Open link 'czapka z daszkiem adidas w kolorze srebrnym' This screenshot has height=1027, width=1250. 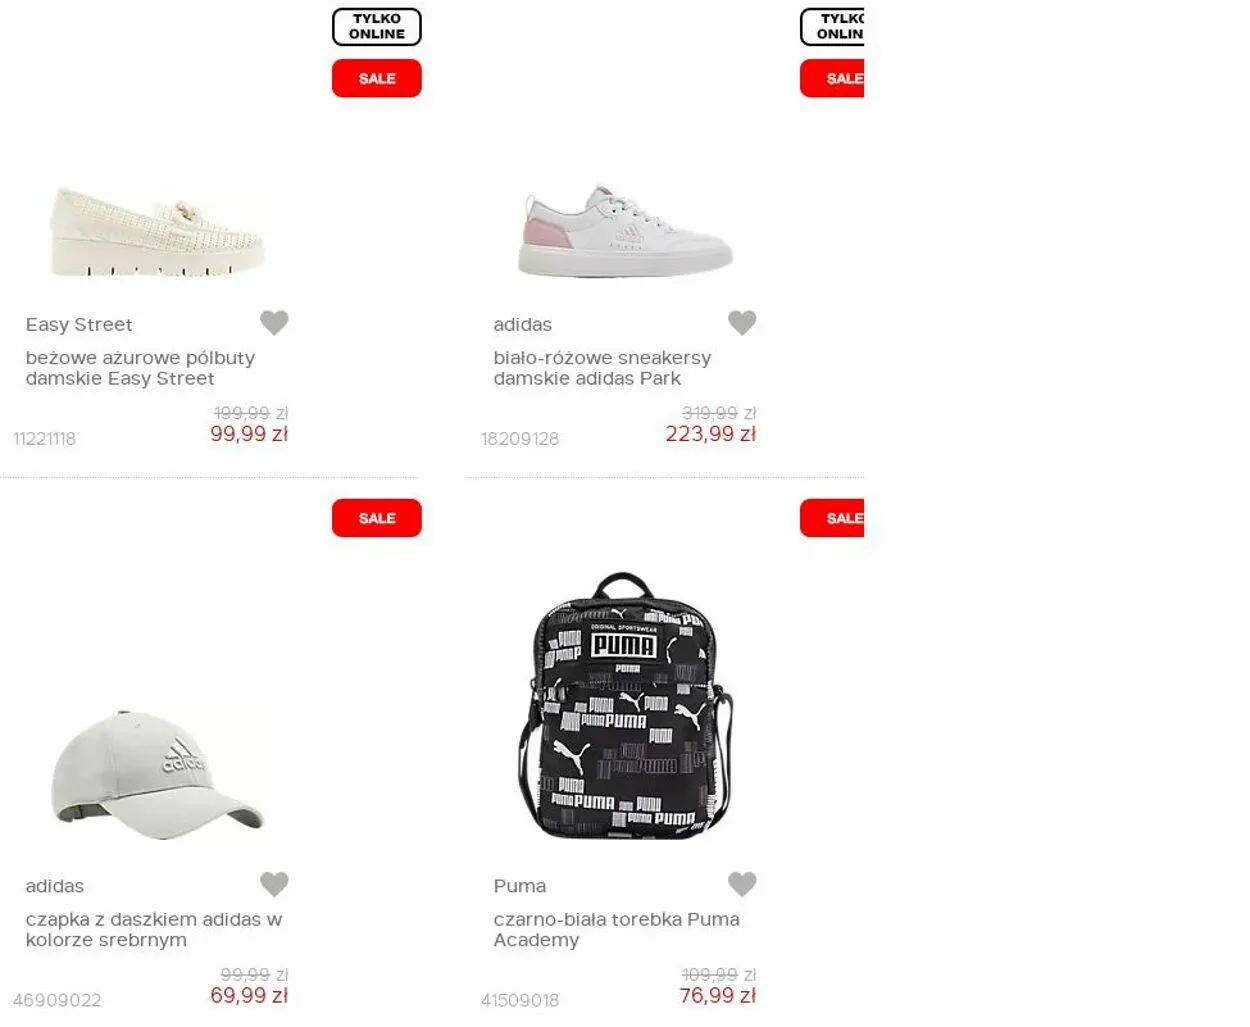pyautogui.click(x=154, y=929)
